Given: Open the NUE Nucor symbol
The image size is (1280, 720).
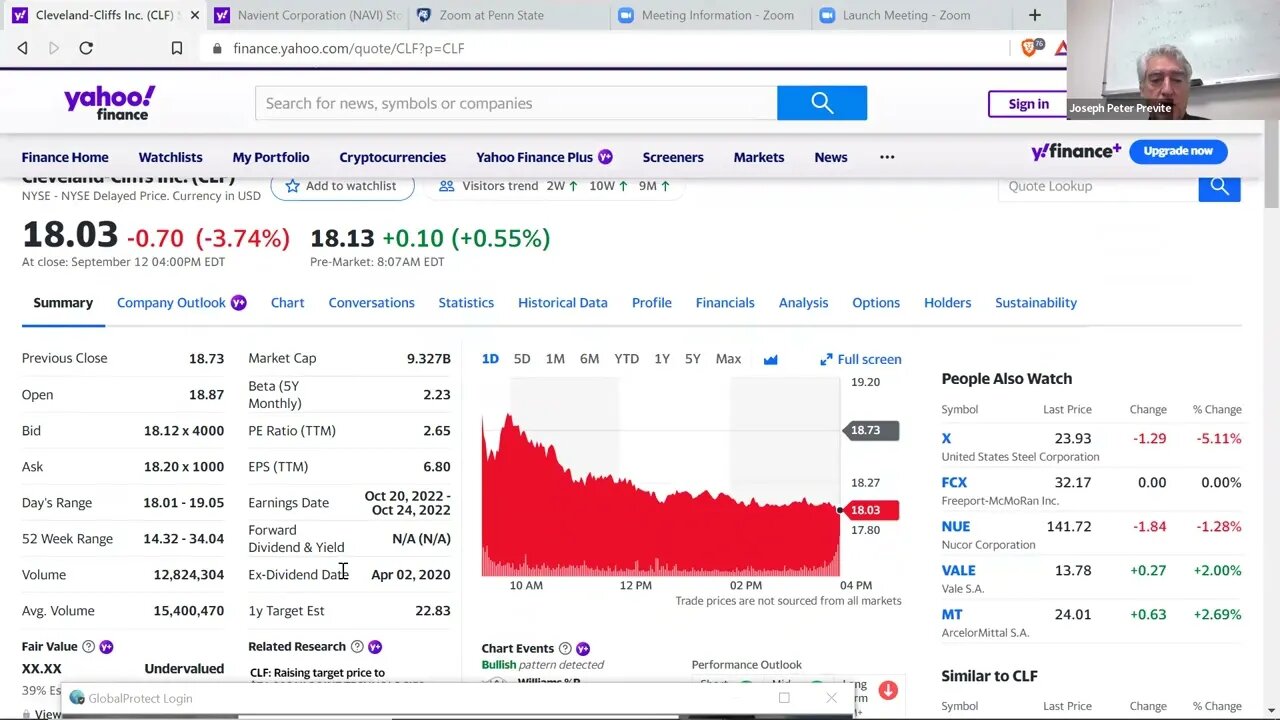Looking at the screenshot, I should pos(955,526).
